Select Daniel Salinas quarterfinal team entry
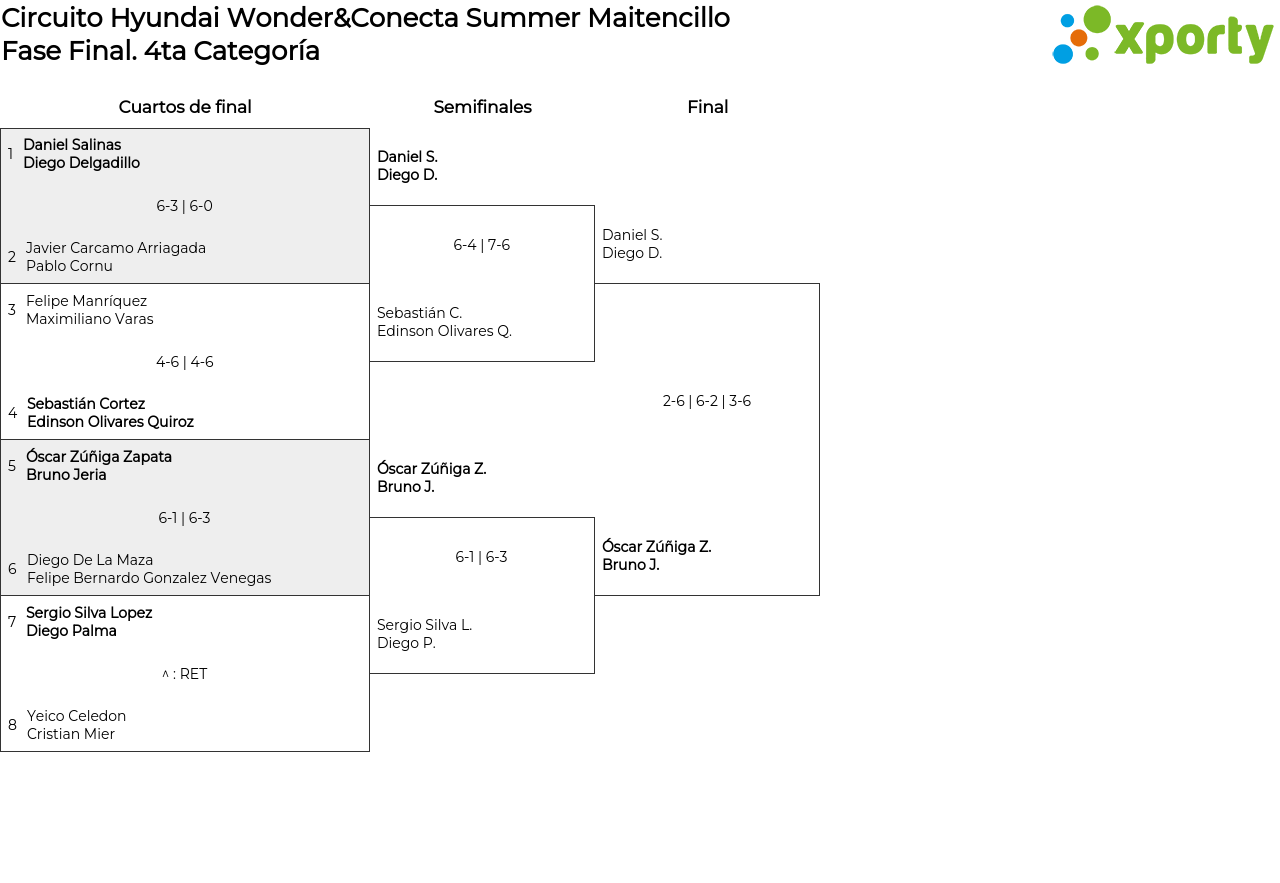1280x883 pixels. click(81, 154)
